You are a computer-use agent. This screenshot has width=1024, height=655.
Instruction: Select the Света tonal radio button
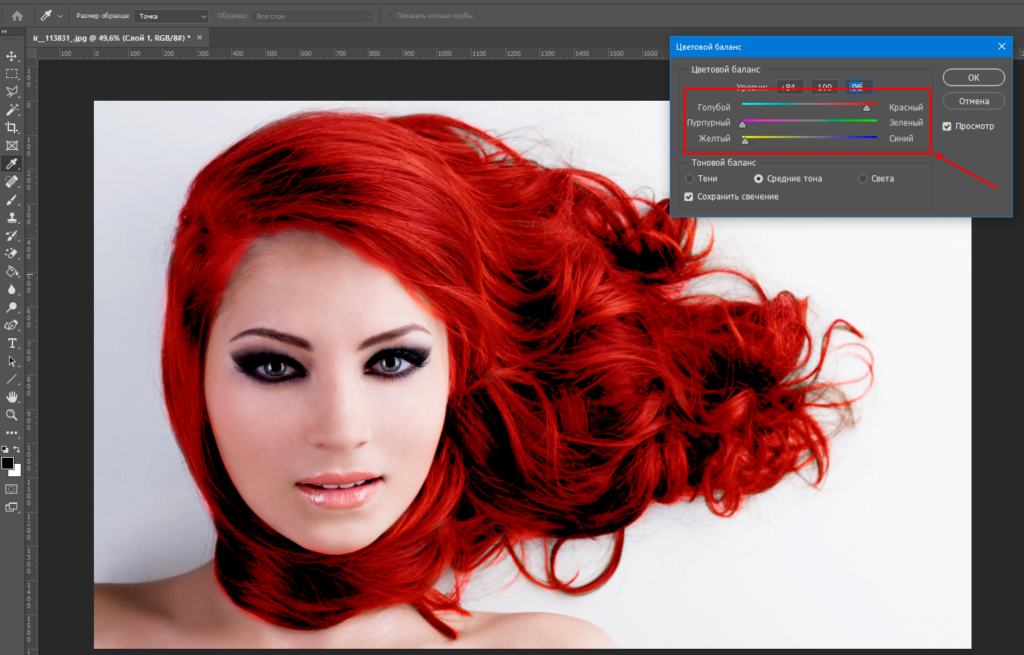(x=863, y=178)
